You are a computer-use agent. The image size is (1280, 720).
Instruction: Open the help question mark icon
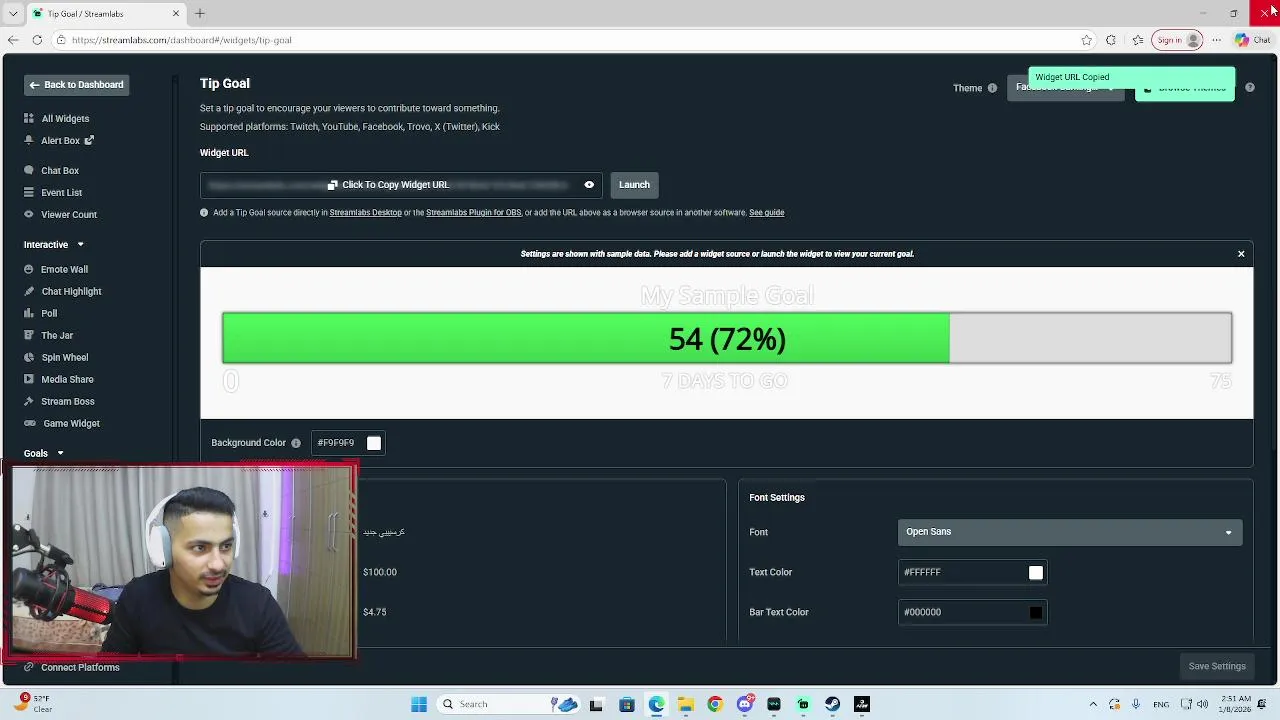pos(1249,88)
